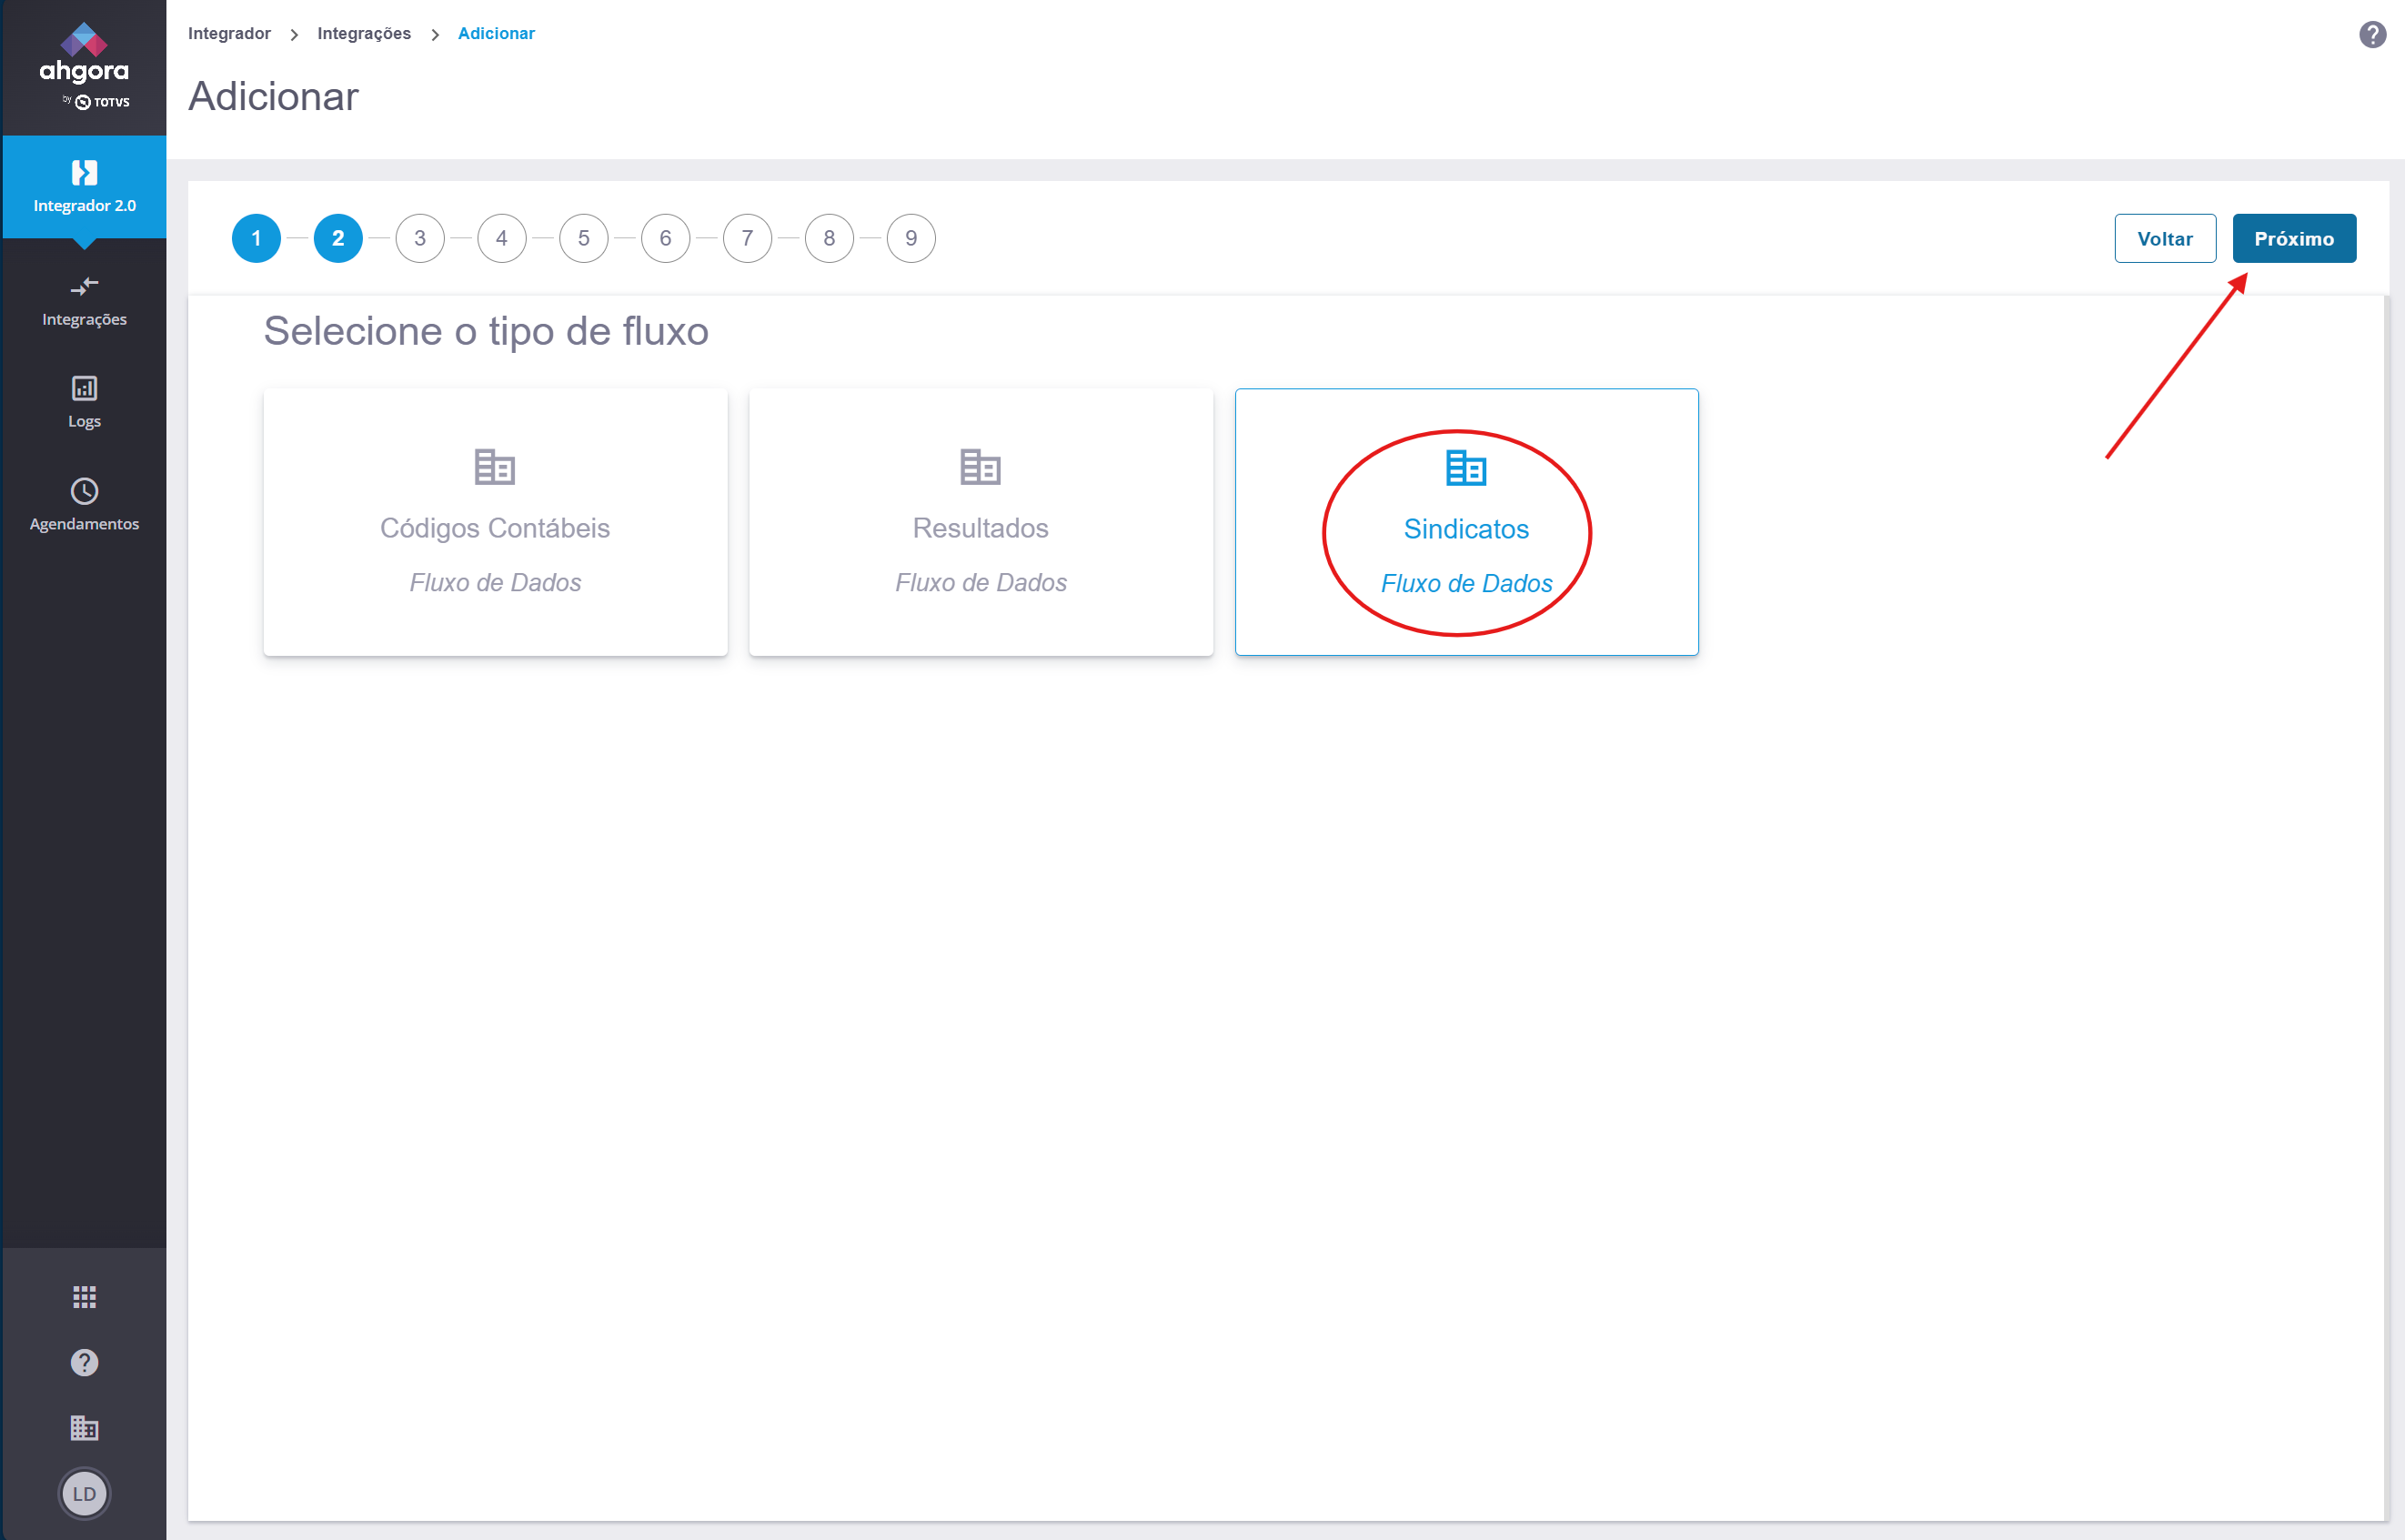Select the Resultados flow card
The height and width of the screenshot is (1540, 2405).
coord(980,522)
